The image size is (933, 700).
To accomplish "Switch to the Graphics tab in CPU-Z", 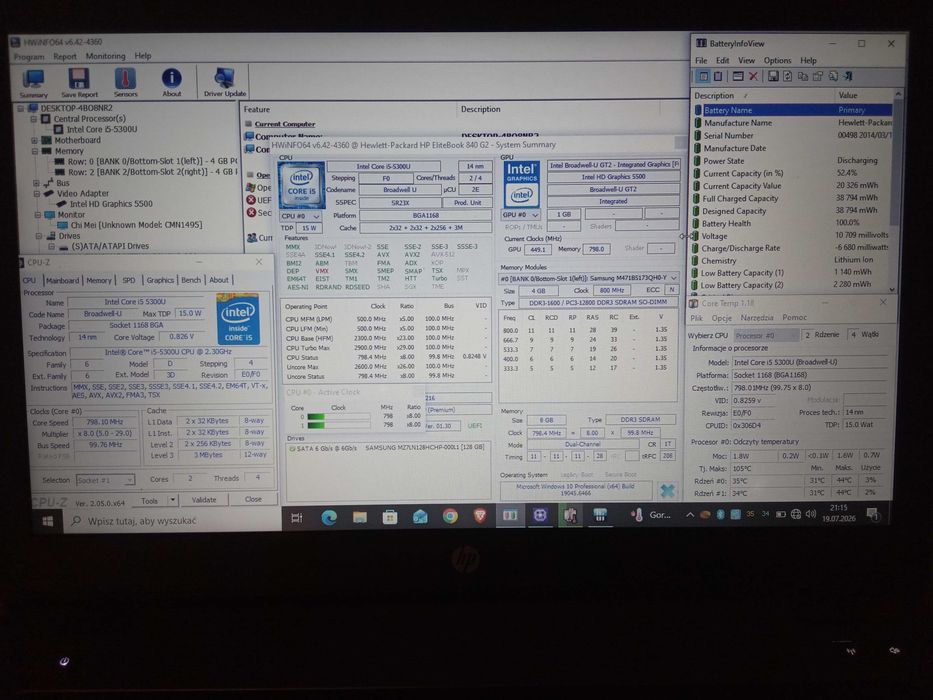I will 160,280.
